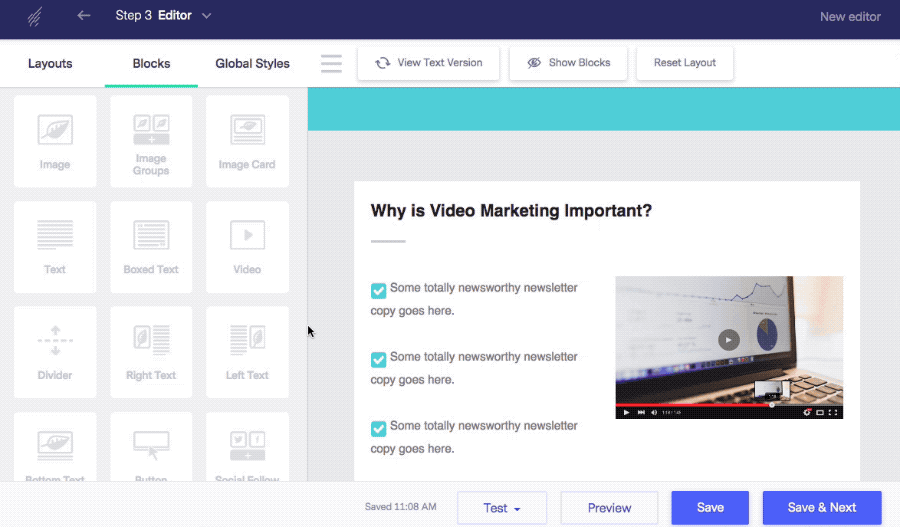Click the small play icon in video control bar
Image resolution: width=900 pixels, height=527 pixels.
coord(626,412)
